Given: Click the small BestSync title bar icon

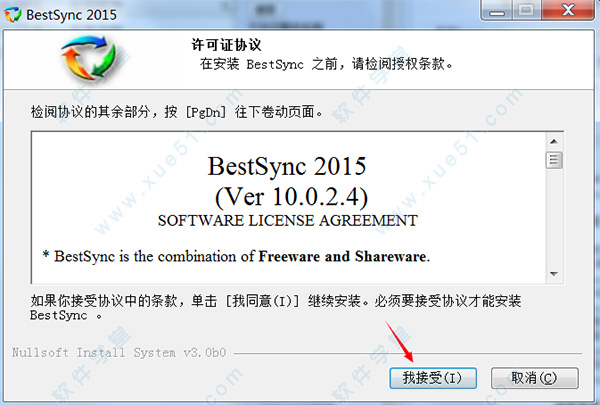Looking at the screenshot, I should (13, 14).
